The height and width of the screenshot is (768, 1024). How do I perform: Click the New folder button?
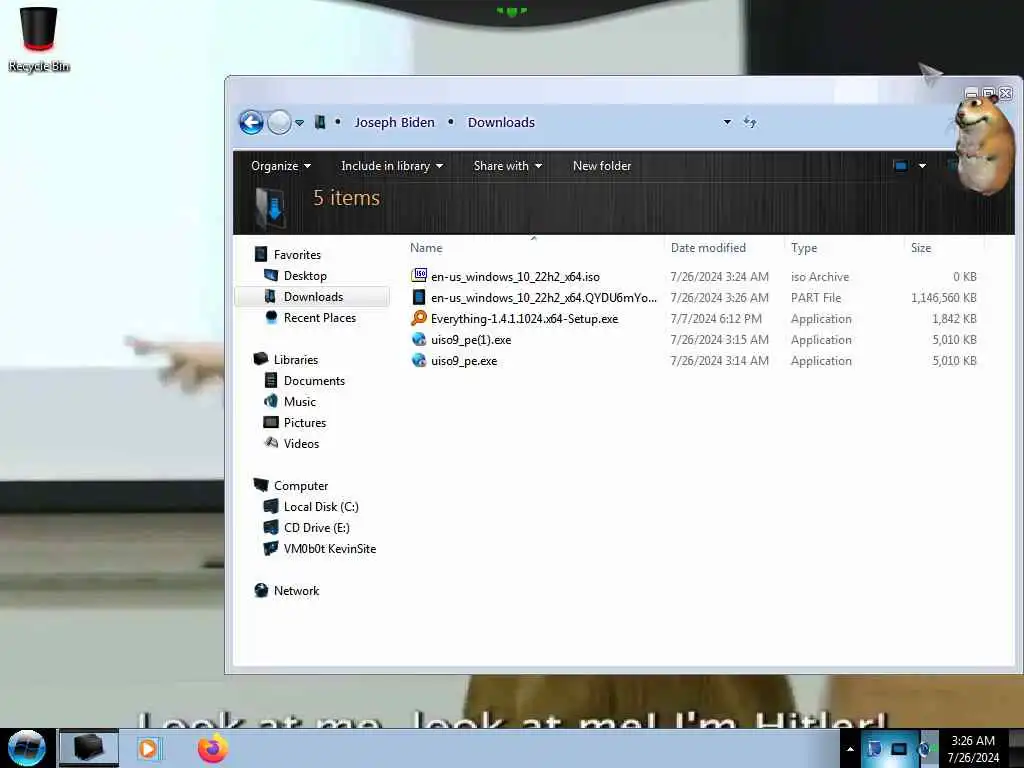pyautogui.click(x=601, y=166)
